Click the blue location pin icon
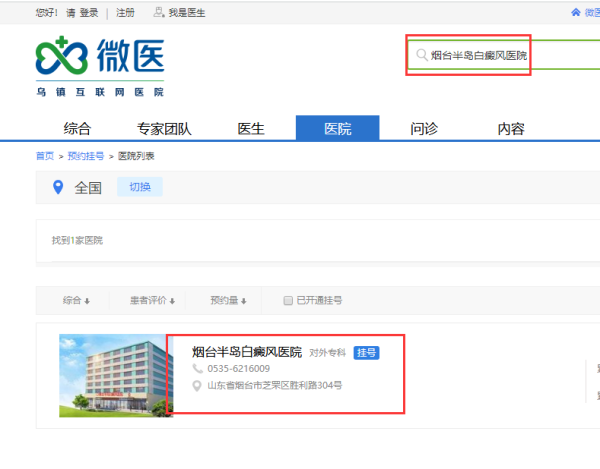 pos(58,187)
